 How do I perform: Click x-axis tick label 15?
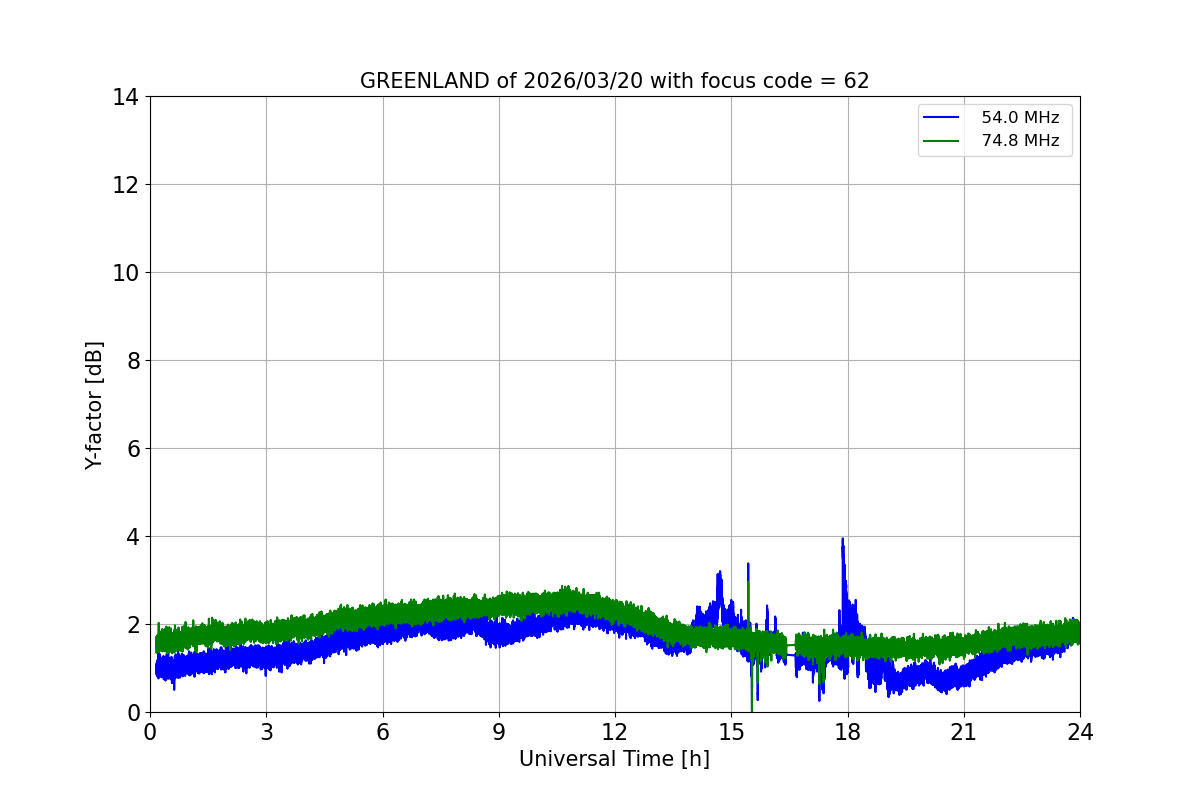click(731, 732)
